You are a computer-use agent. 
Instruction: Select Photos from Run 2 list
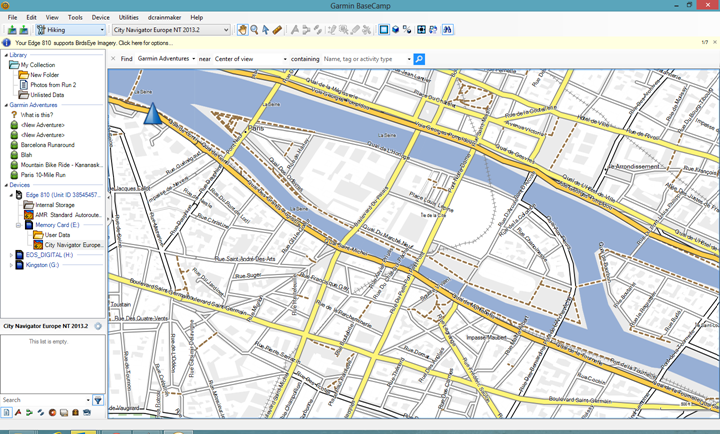click(x=53, y=85)
